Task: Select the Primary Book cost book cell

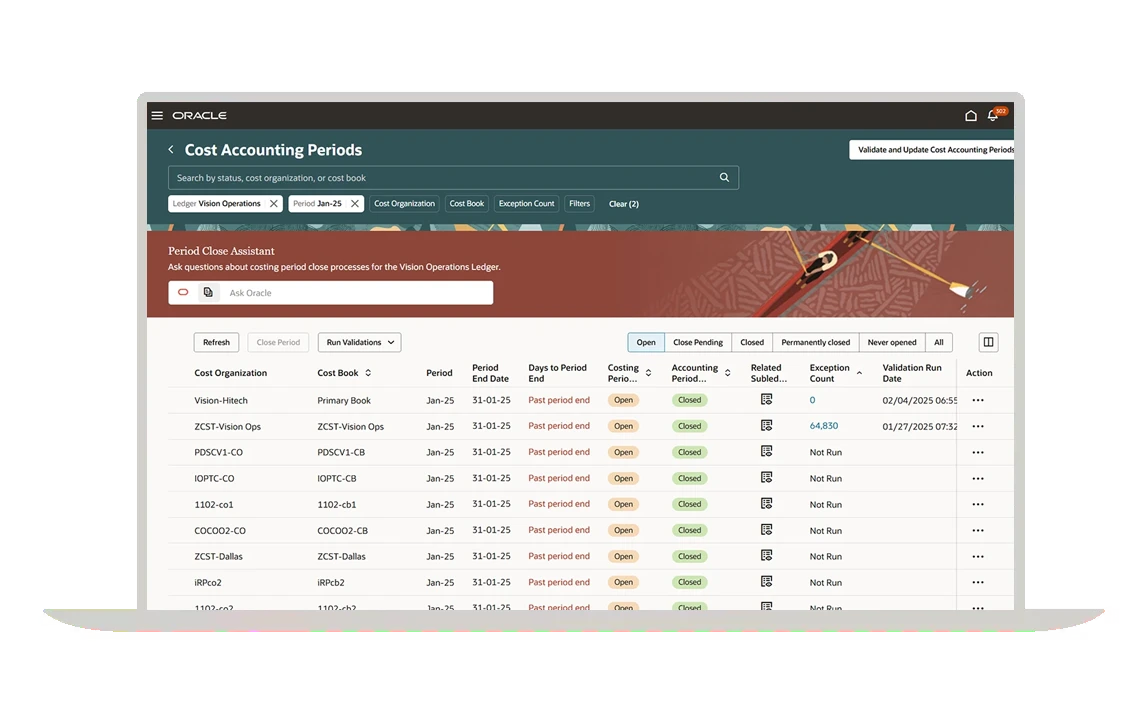Action: point(344,400)
